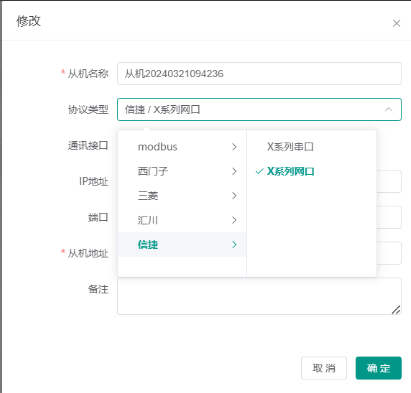Click inside the 备注 text area
411x393 pixels.
coord(259,296)
